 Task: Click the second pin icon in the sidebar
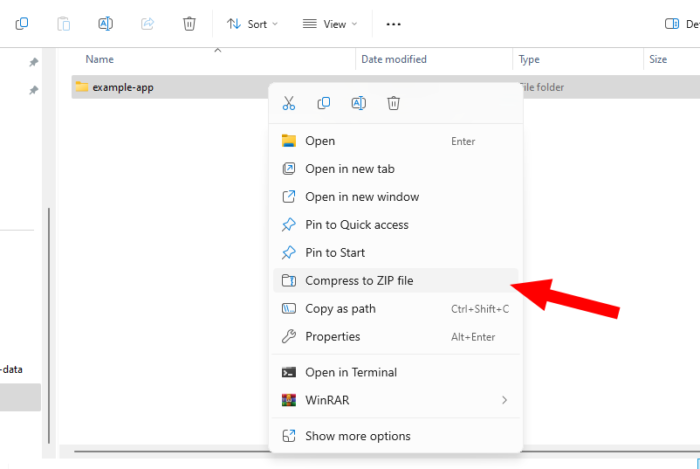click(x=33, y=91)
